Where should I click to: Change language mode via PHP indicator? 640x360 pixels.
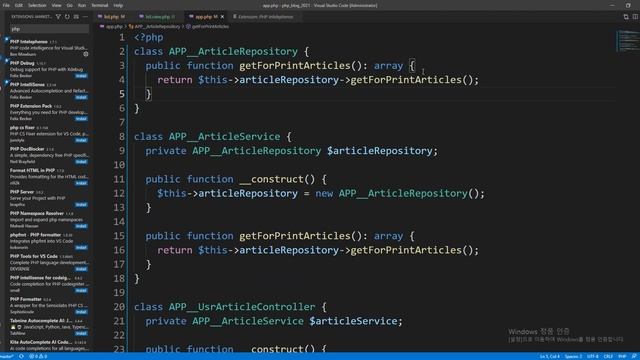[x=622, y=356]
